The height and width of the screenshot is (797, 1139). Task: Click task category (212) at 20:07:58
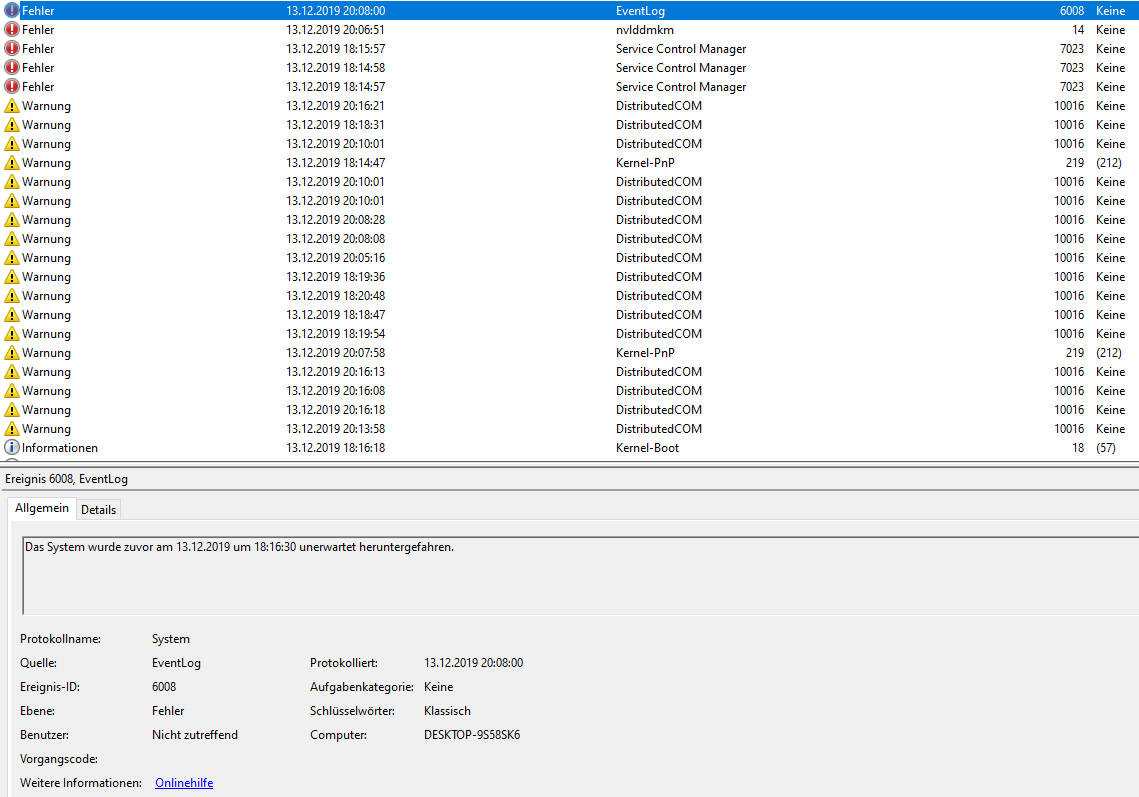[x=1108, y=352]
